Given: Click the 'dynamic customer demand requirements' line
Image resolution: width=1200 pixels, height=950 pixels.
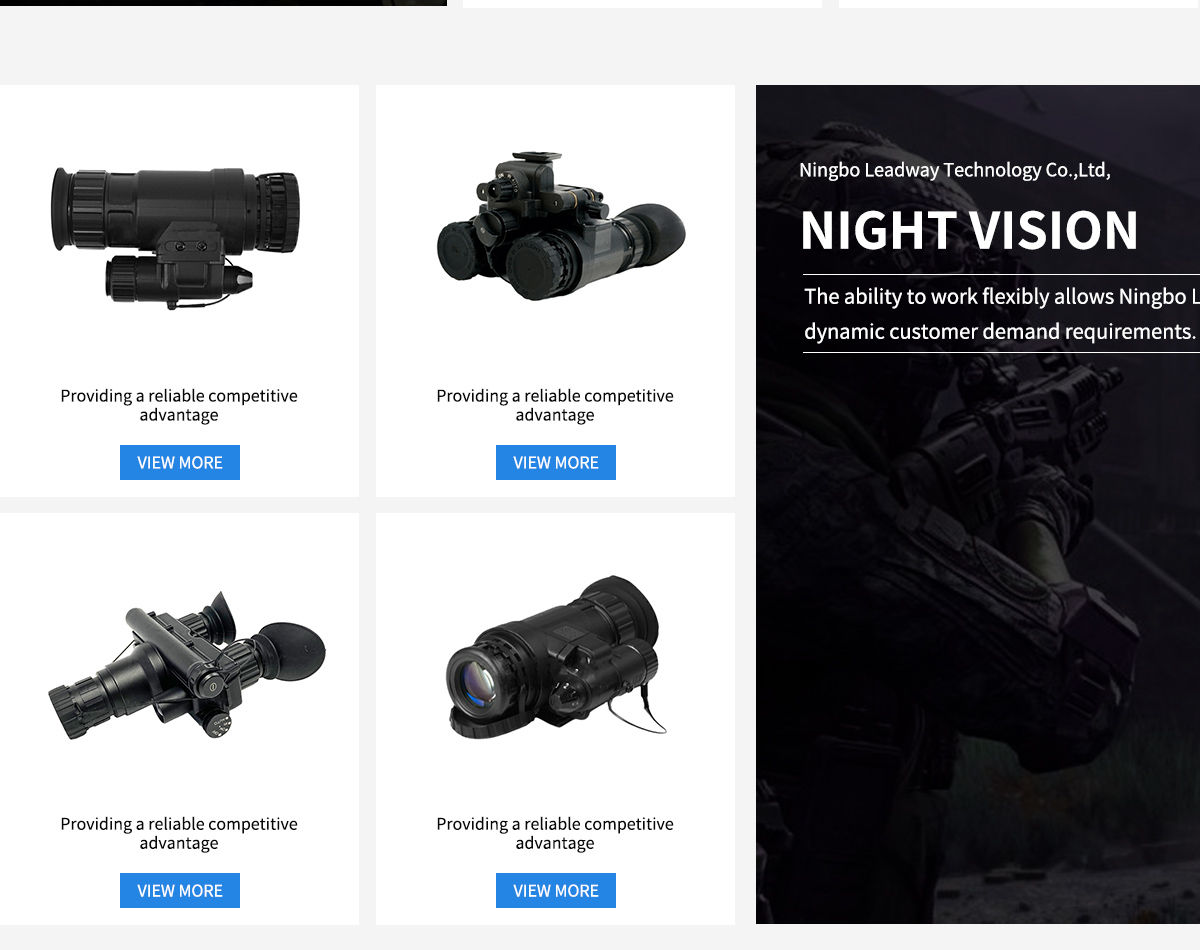Looking at the screenshot, I should click(1001, 331).
